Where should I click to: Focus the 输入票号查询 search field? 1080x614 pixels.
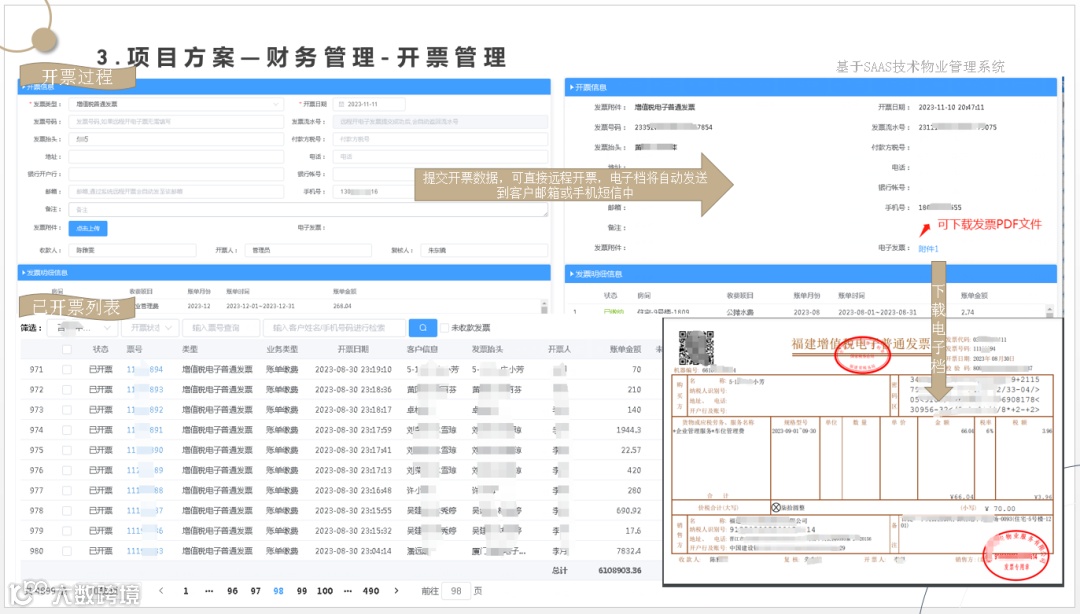(x=221, y=328)
